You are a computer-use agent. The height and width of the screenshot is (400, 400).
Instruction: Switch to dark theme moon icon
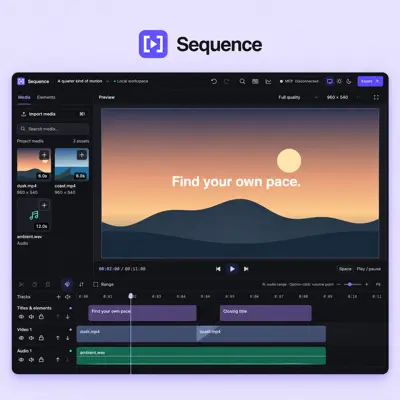click(349, 81)
